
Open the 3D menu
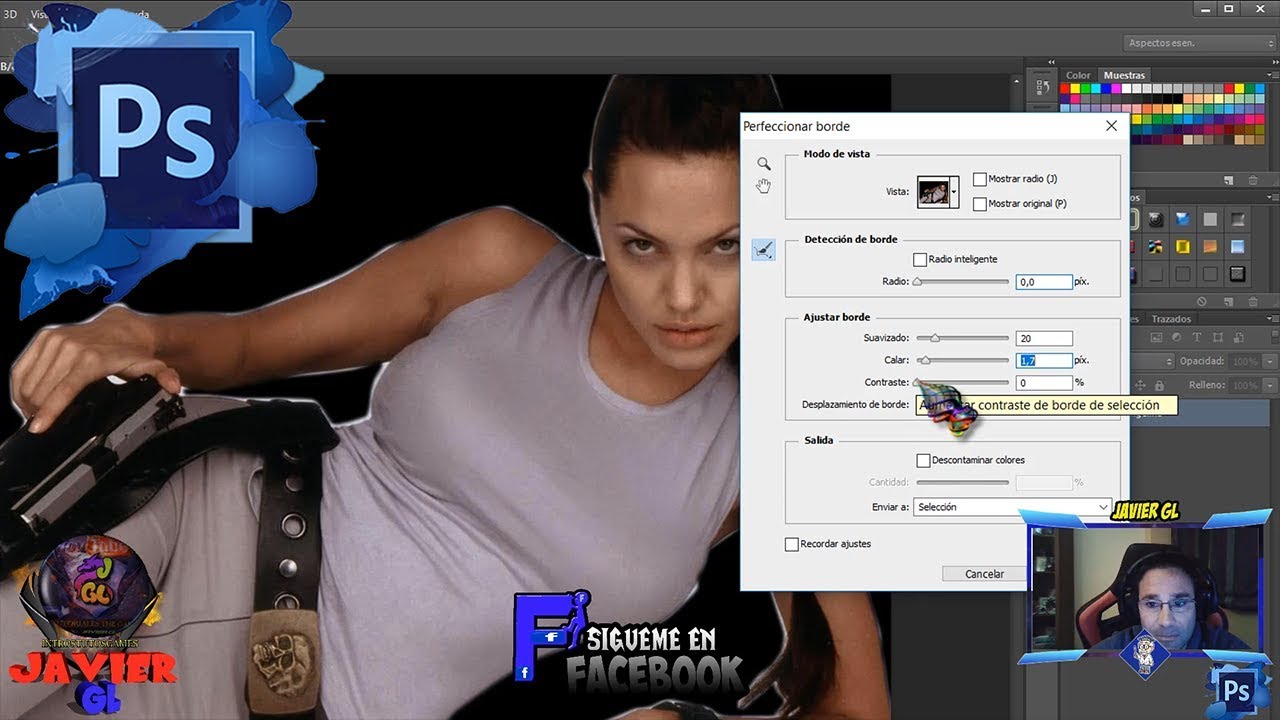tap(10, 15)
